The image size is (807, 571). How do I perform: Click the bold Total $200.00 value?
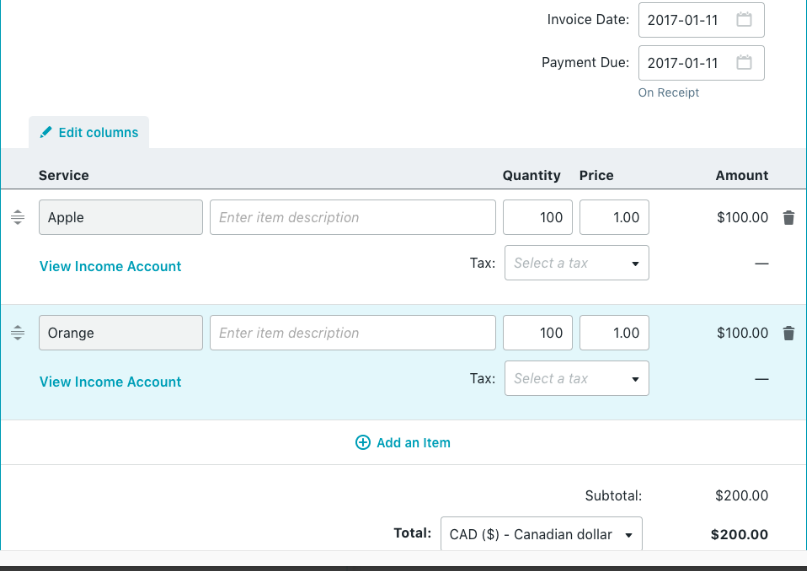[x=739, y=534]
